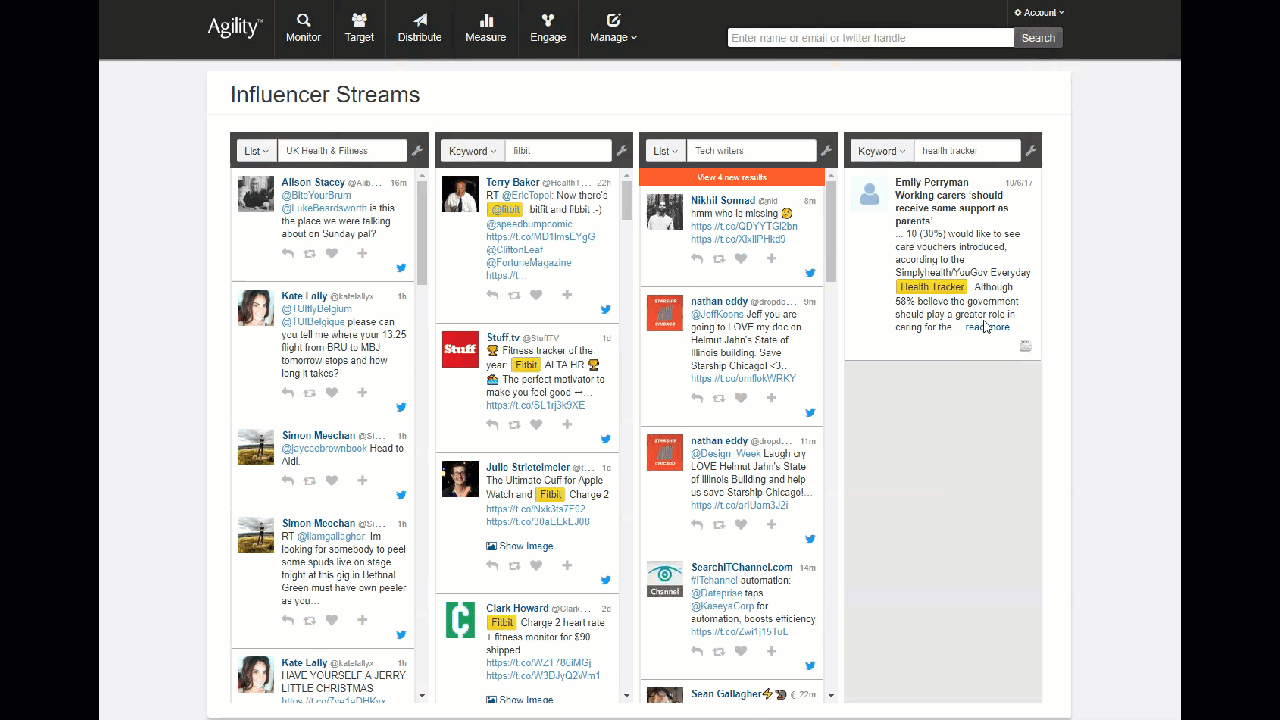Viewport: 1280px width, 720px height.
Task: Open List dropdown of Tech writers stream
Action: [666, 151]
